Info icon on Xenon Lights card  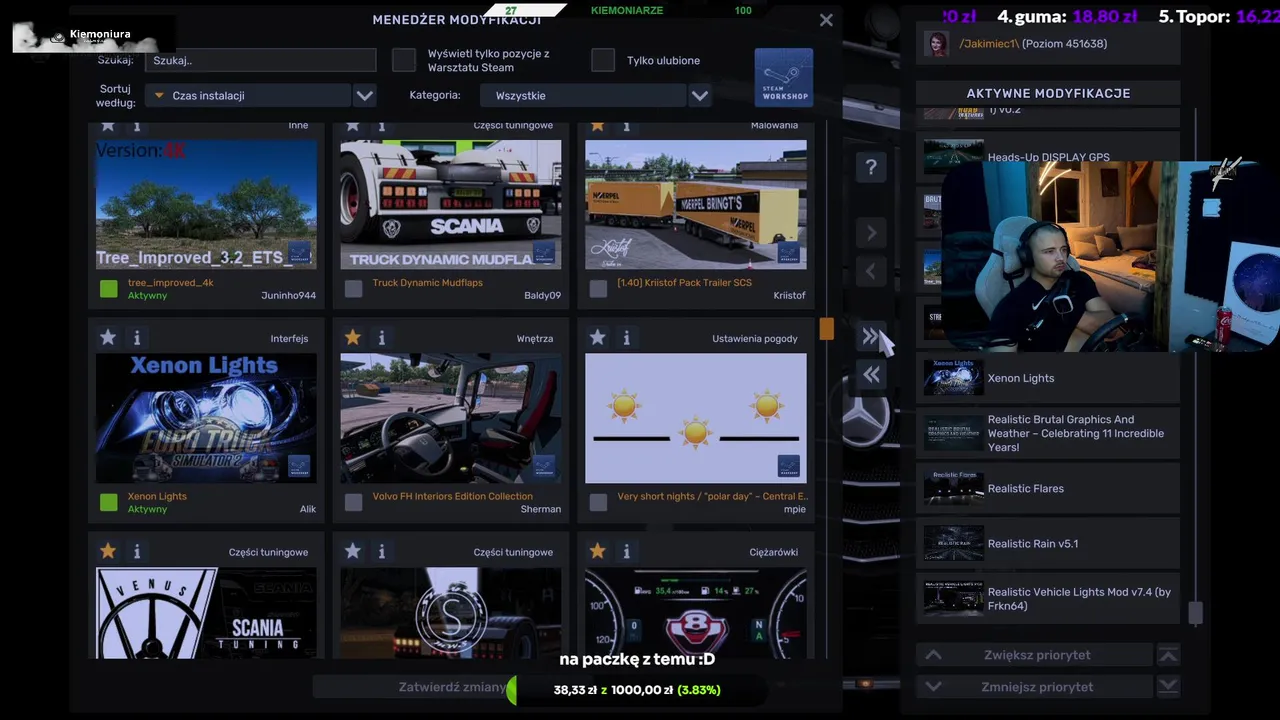tap(137, 338)
